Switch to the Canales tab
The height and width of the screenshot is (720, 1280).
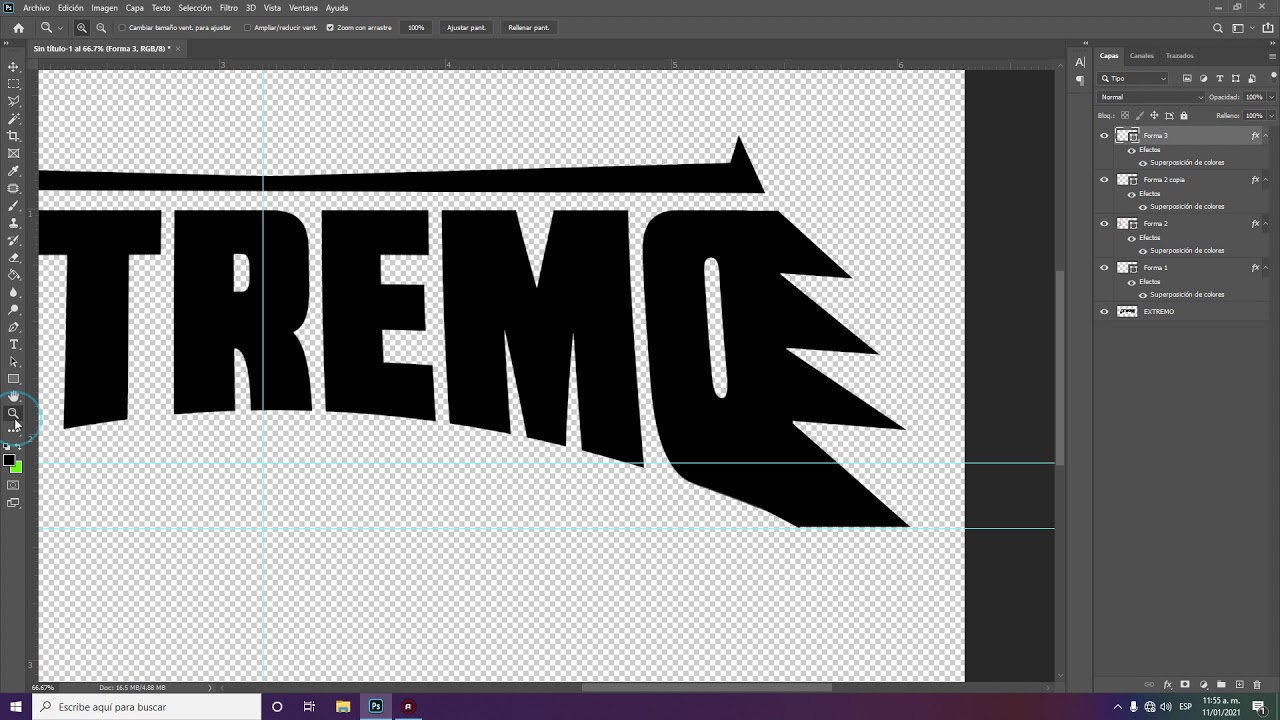1141,56
